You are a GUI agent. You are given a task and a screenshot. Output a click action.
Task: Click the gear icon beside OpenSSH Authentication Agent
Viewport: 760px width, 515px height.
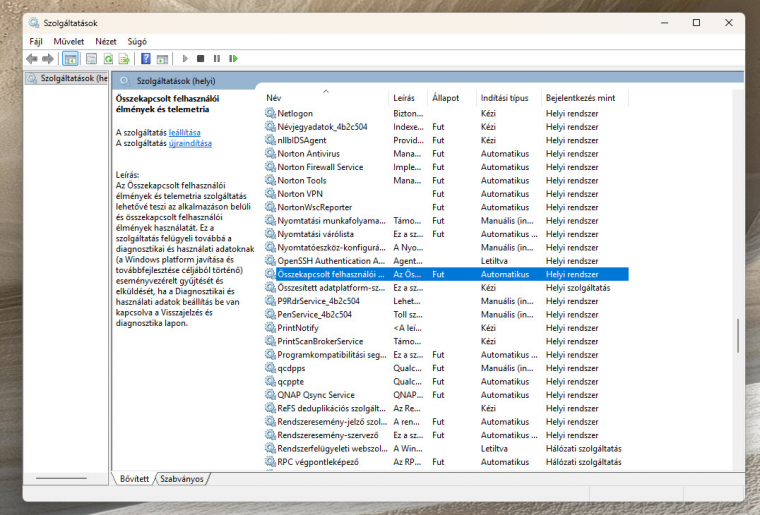click(270, 261)
